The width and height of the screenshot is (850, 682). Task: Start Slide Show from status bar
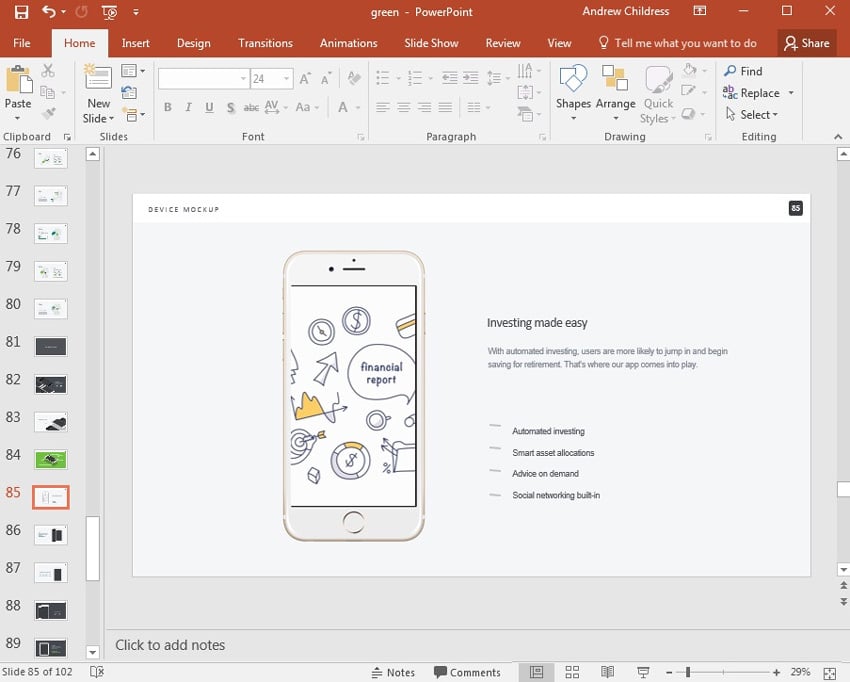click(x=644, y=672)
